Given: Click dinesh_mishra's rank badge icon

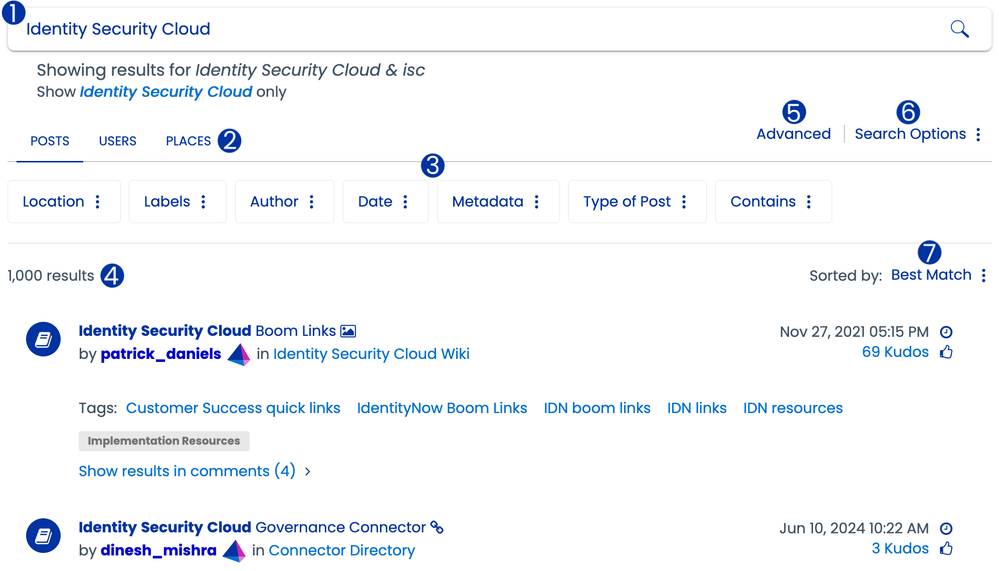Looking at the screenshot, I should click(x=234, y=551).
